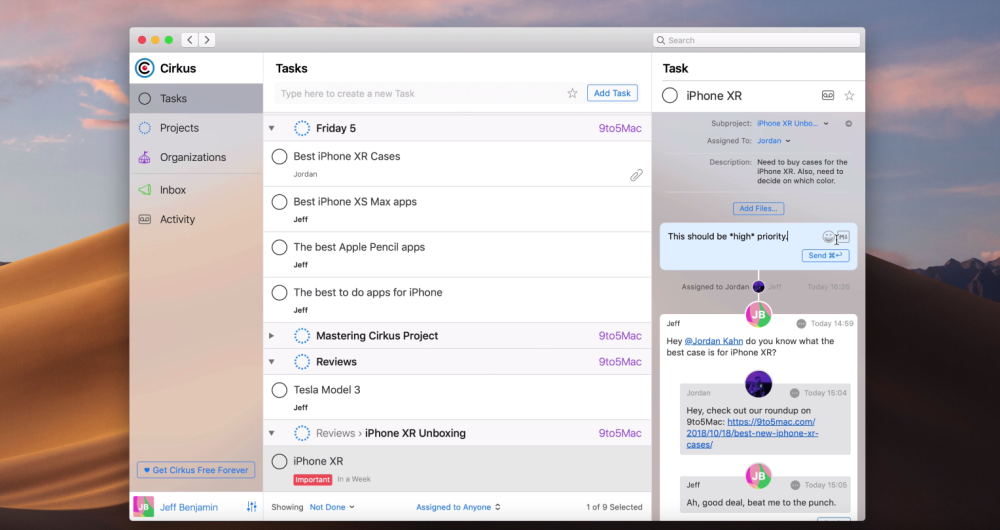The image size is (1000, 530).
Task: Click the star icon in new task field
Action: tap(572, 93)
